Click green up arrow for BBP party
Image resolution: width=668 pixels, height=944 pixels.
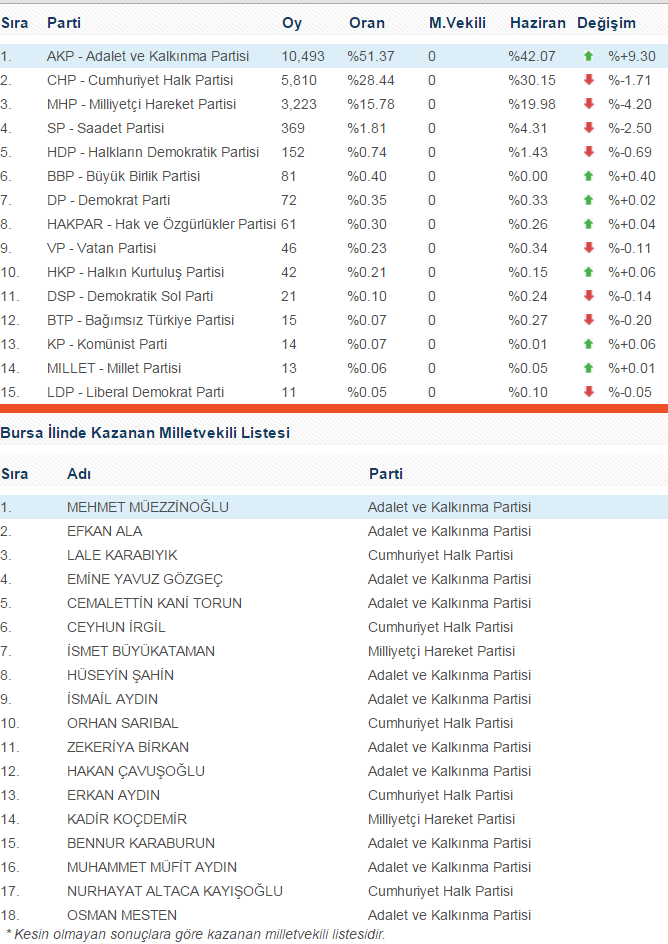point(589,177)
